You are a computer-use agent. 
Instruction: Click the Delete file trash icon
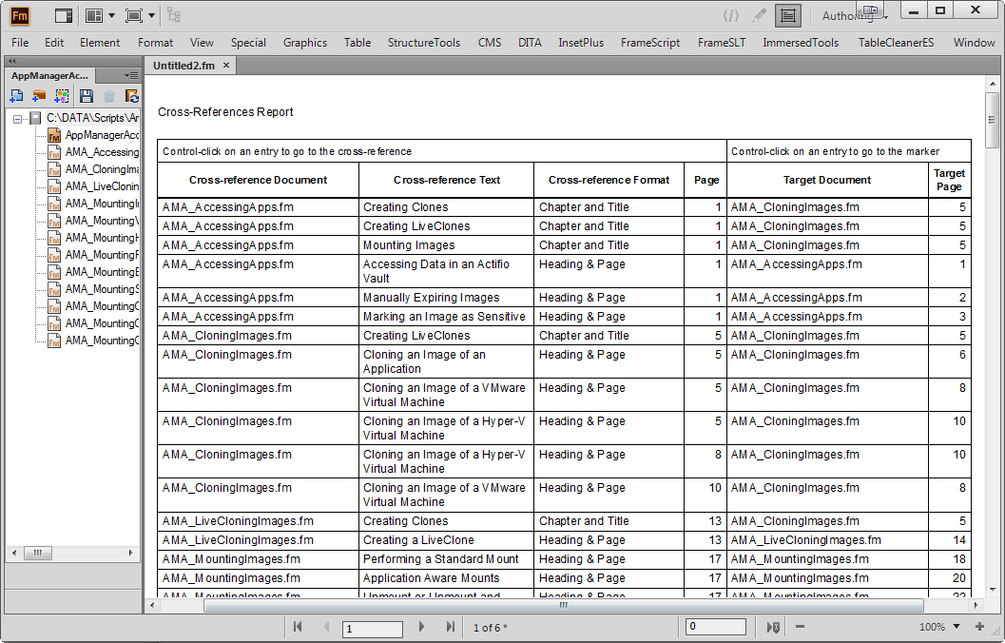(109, 96)
